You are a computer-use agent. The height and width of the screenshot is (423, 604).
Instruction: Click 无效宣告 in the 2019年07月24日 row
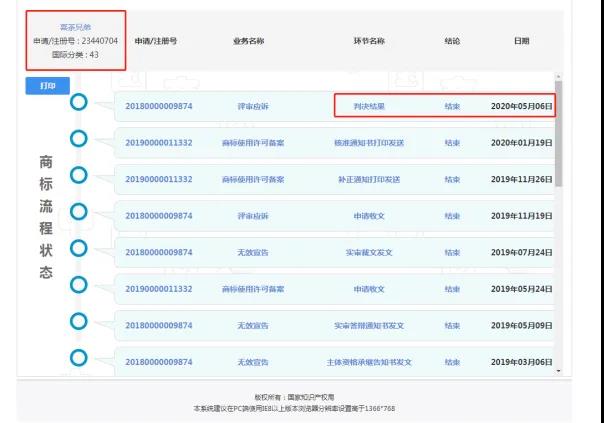(253, 253)
